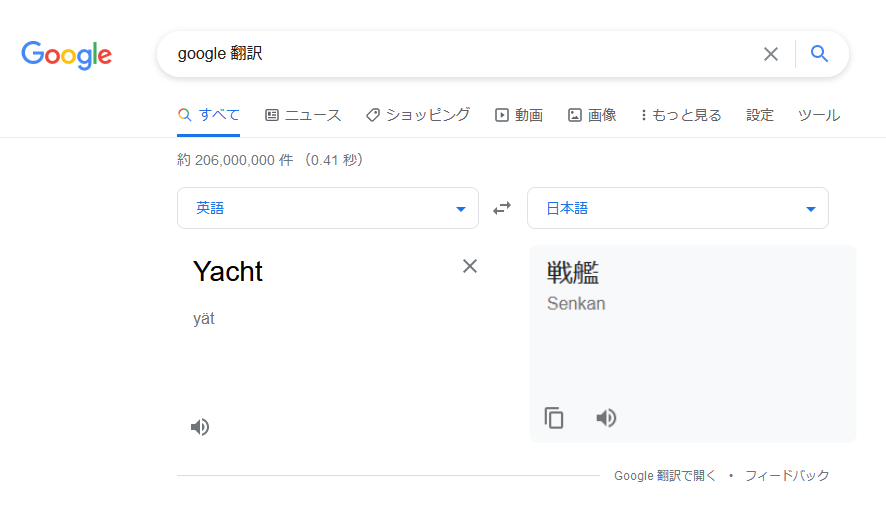This screenshot has width=886, height=510.
Task: Click the translated 戦艦 text
Action: click(573, 273)
